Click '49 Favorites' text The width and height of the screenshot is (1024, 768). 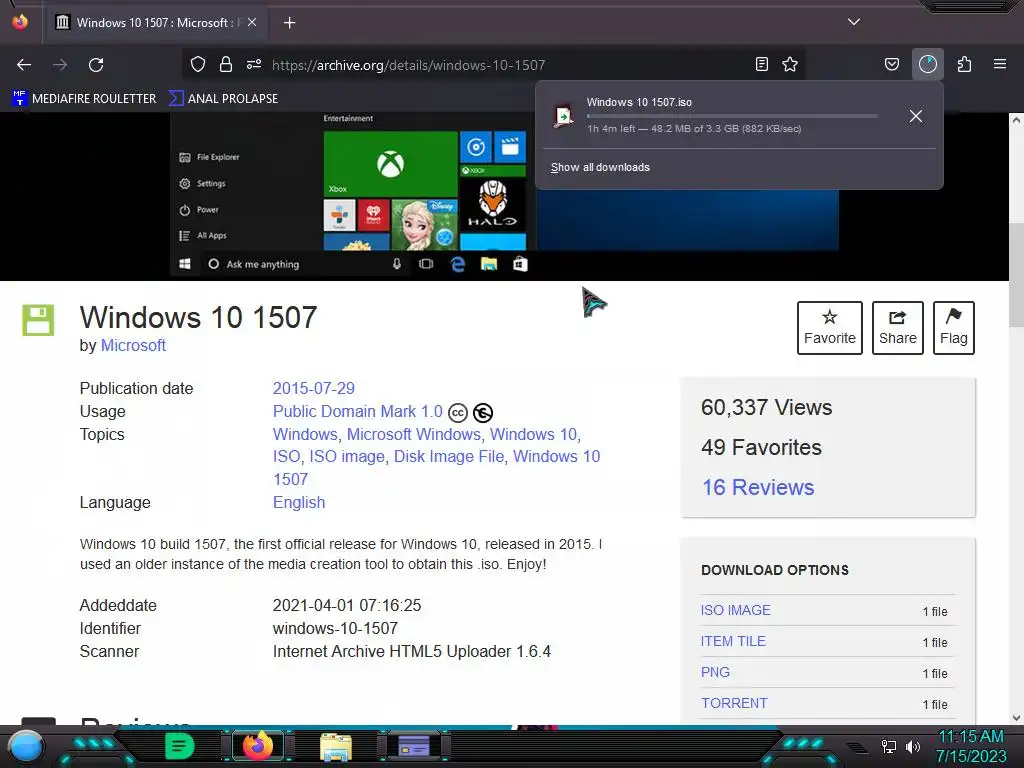tap(761, 447)
